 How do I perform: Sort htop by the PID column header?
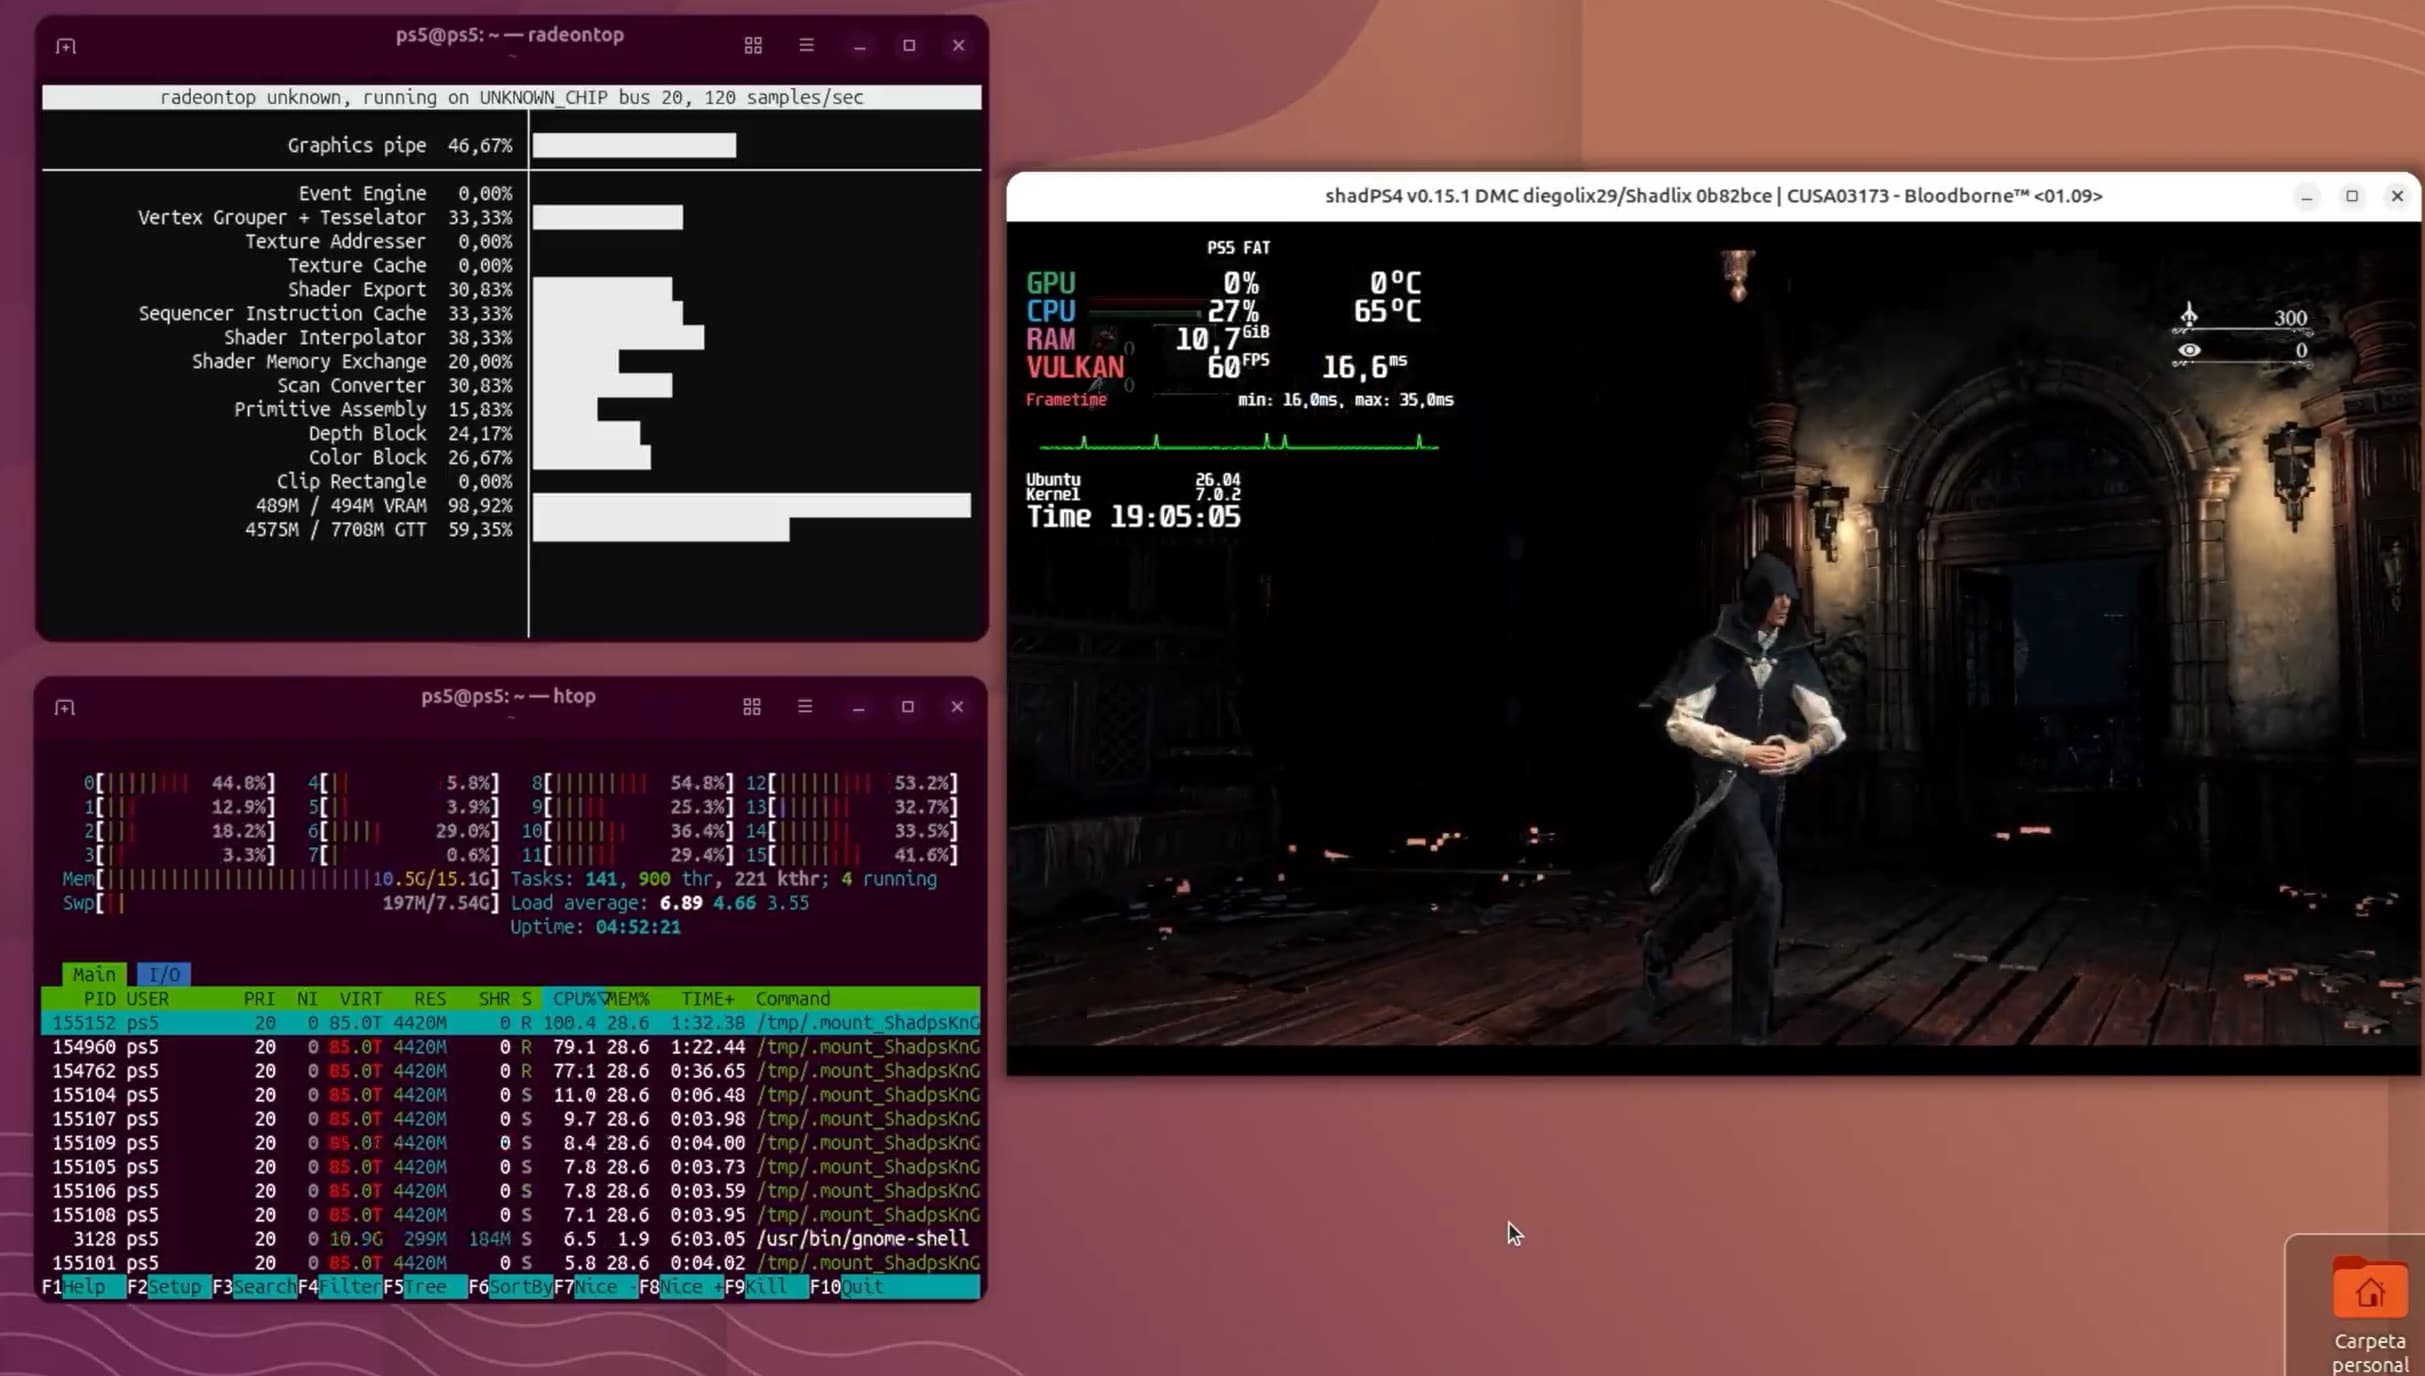coord(99,998)
